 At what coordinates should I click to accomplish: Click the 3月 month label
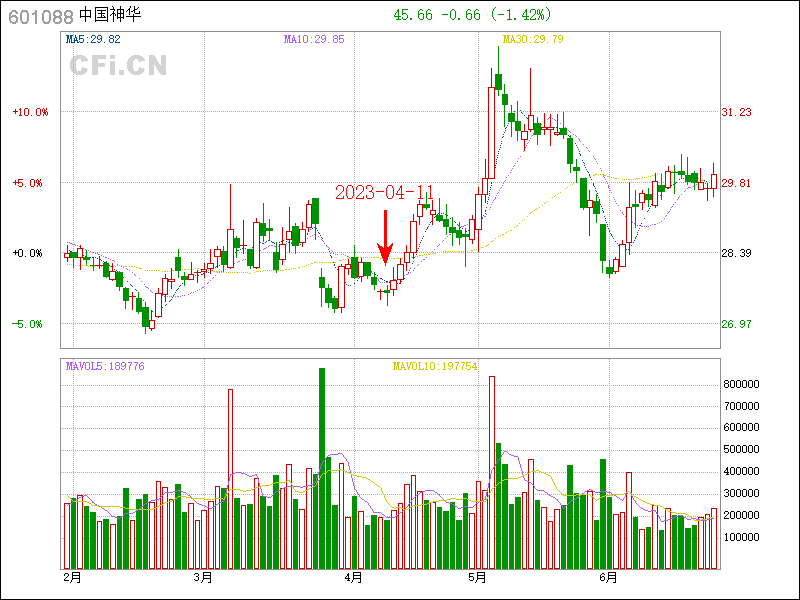click(203, 578)
